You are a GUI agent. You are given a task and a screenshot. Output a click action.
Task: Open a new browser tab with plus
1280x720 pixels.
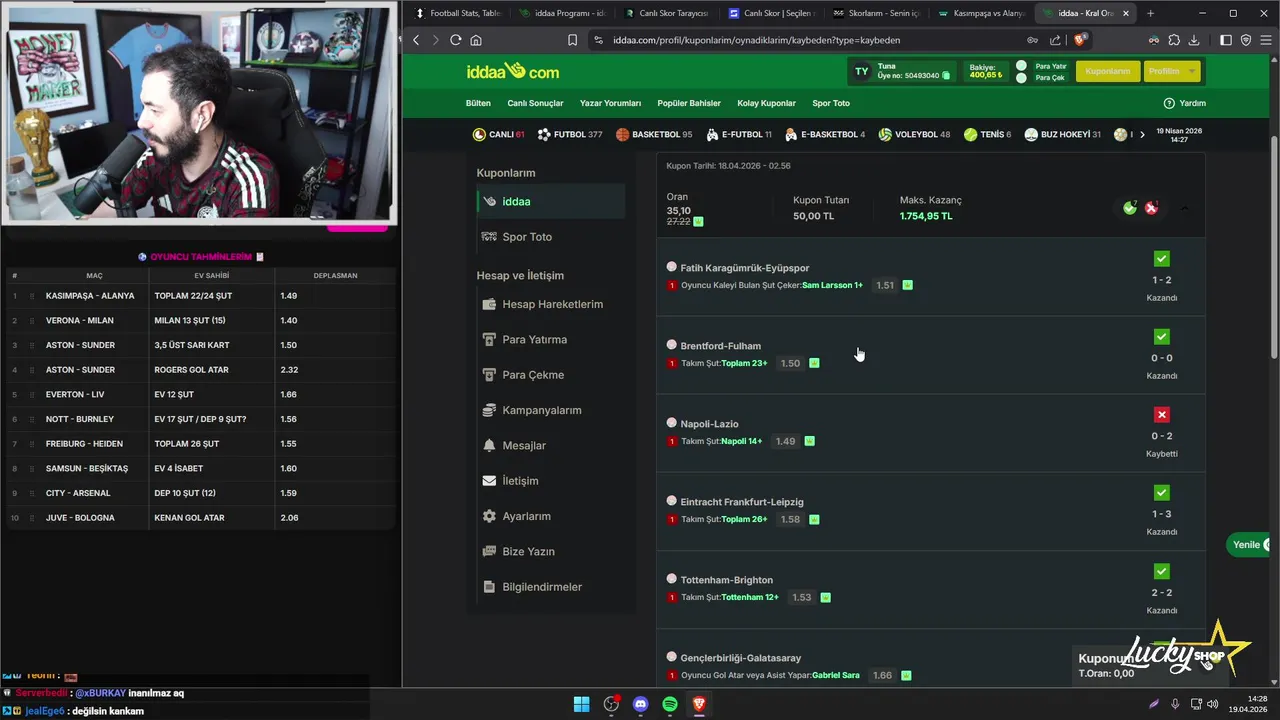click(1150, 13)
